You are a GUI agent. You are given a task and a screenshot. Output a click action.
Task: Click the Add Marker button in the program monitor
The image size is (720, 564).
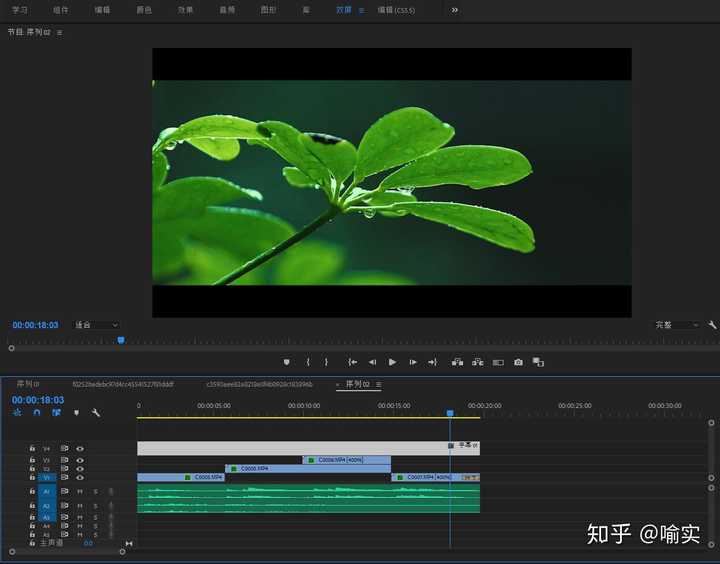[287, 362]
